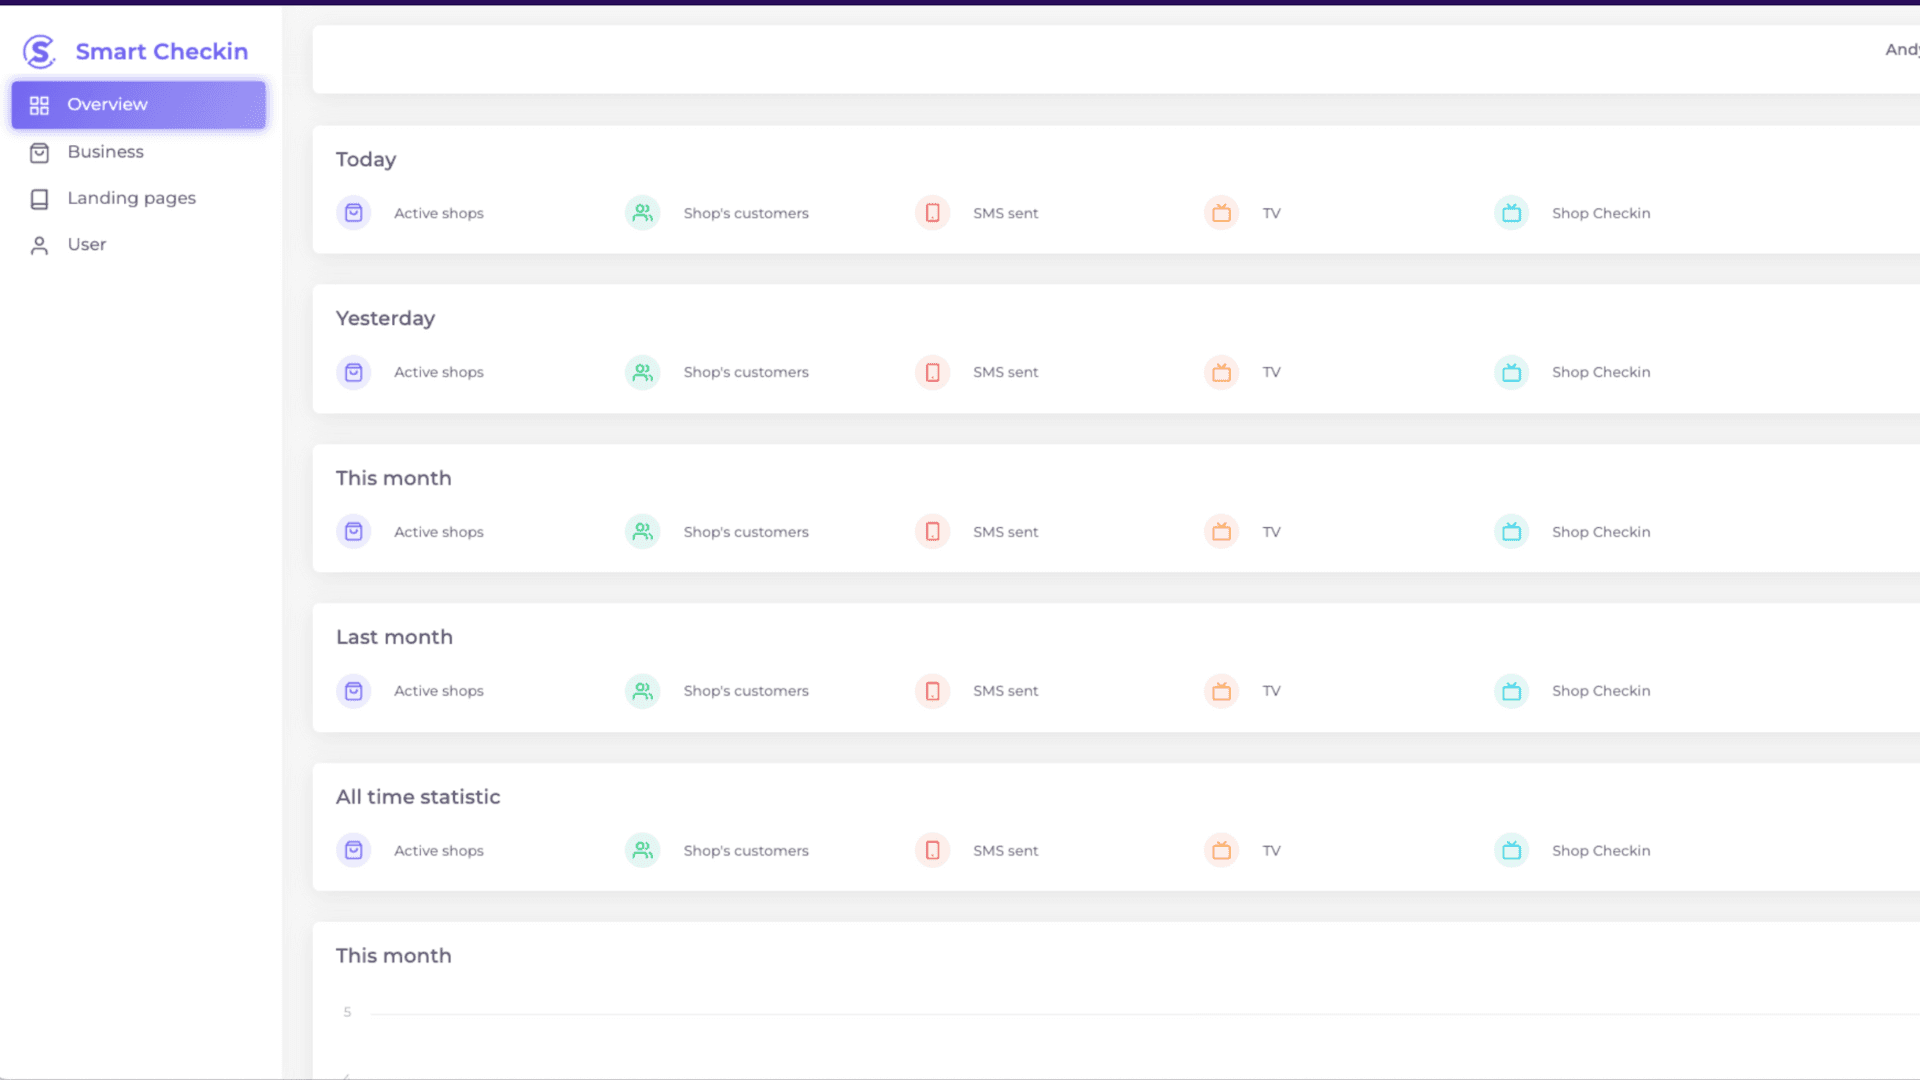Click SMS sent icon in All time statistic

(x=932, y=850)
